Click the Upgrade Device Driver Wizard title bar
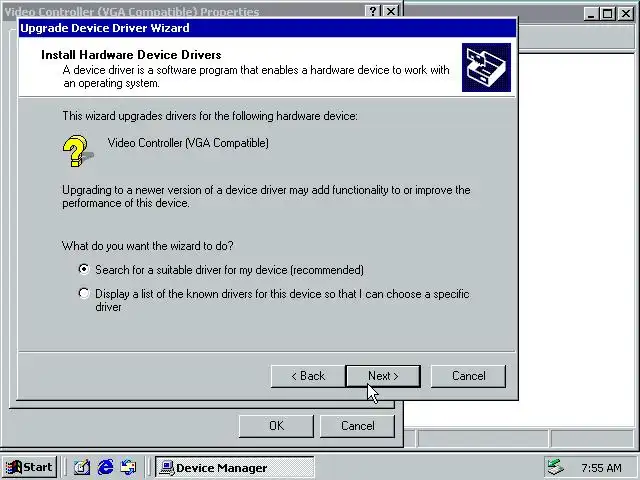Image resolution: width=640 pixels, height=480 pixels. (267, 28)
